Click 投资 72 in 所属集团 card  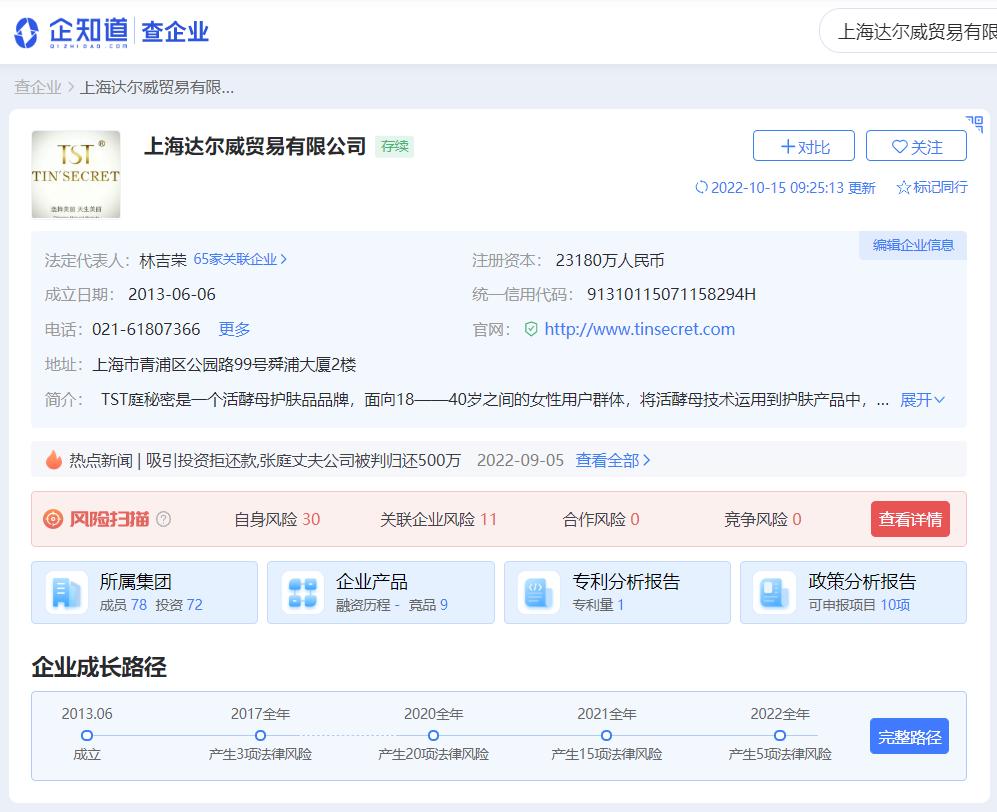(x=179, y=605)
